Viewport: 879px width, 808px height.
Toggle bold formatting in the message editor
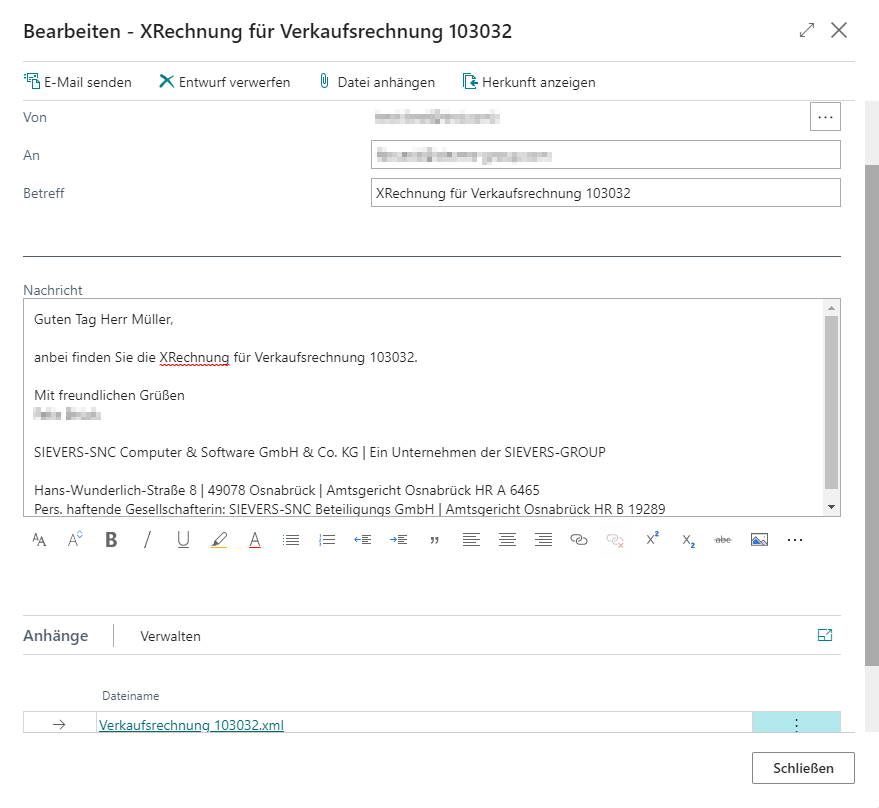click(111, 540)
